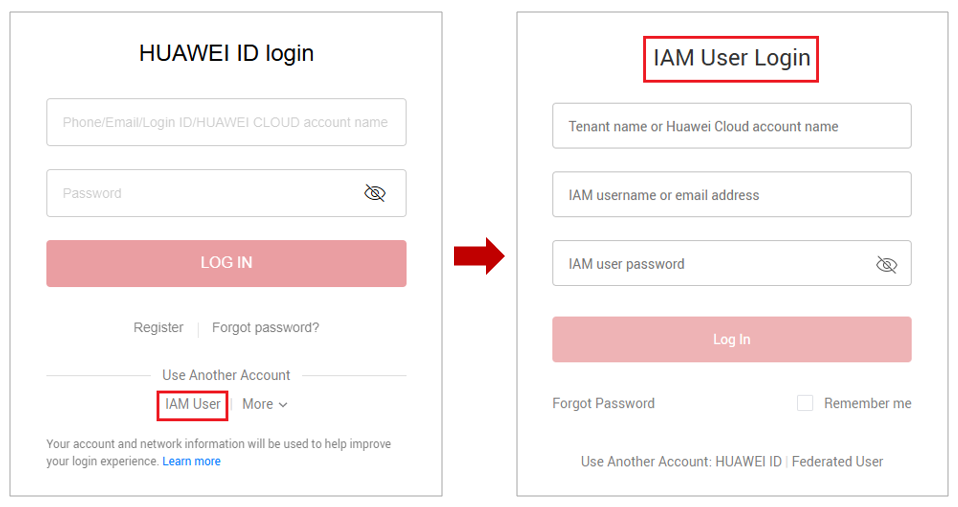Viewport: 958px width, 507px height.
Task: Expand the More accounts dropdown
Action: pyautogui.click(x=265, y=404)
